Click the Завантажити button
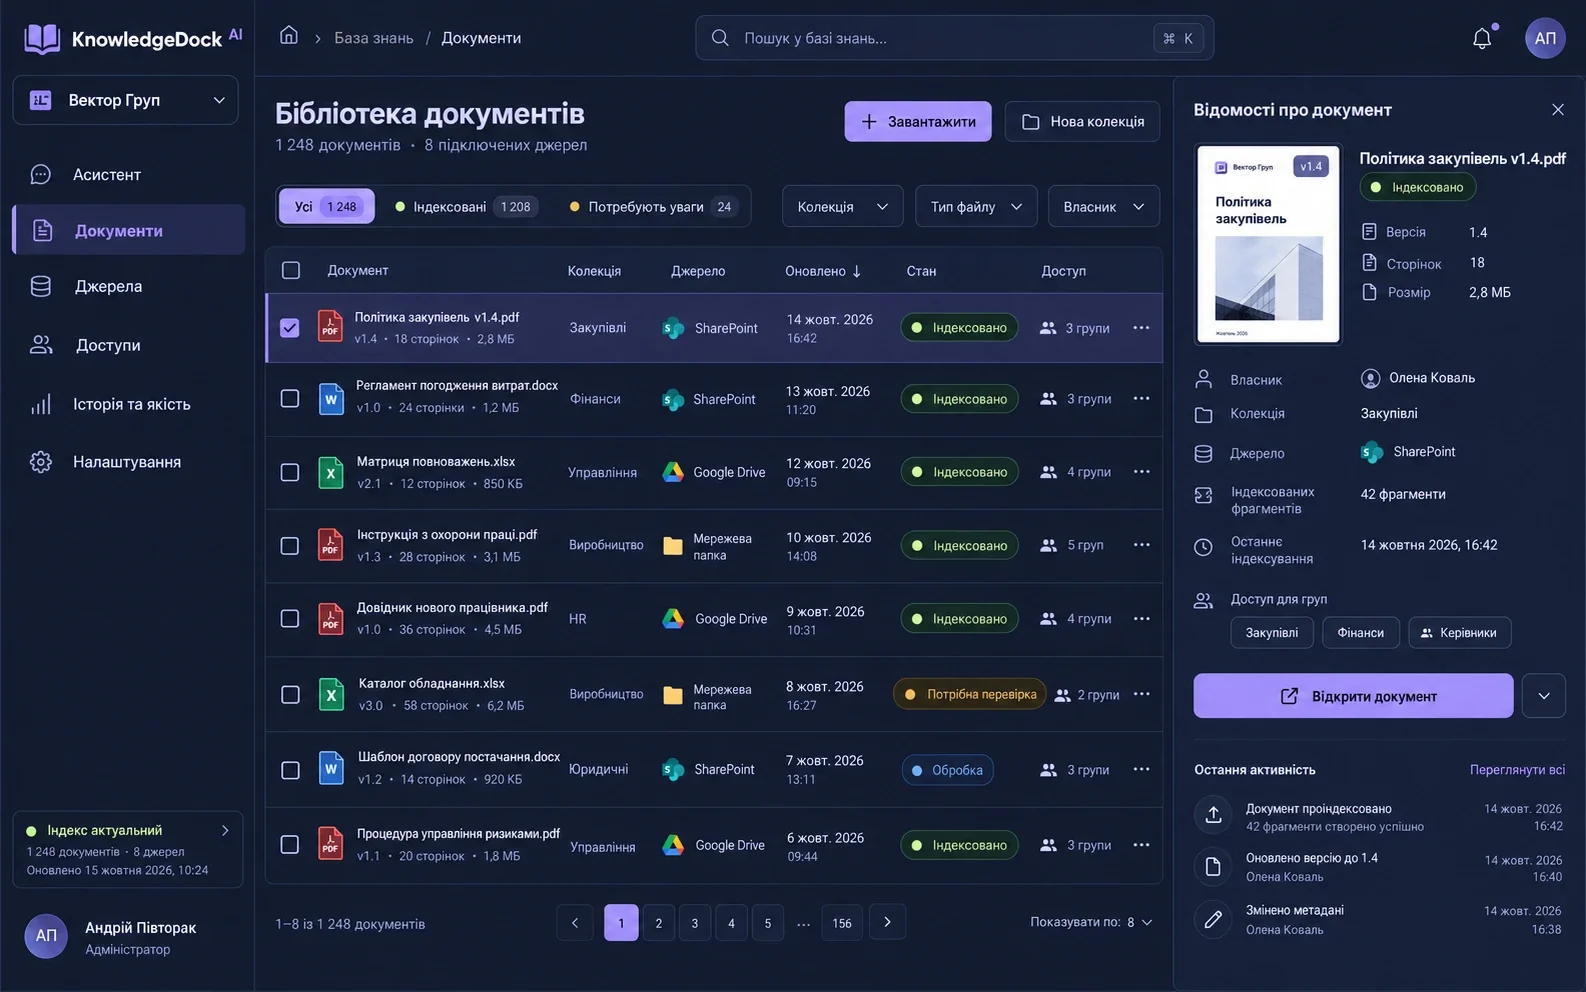Viewport: 1586px width, 992px height. [918, 121]
